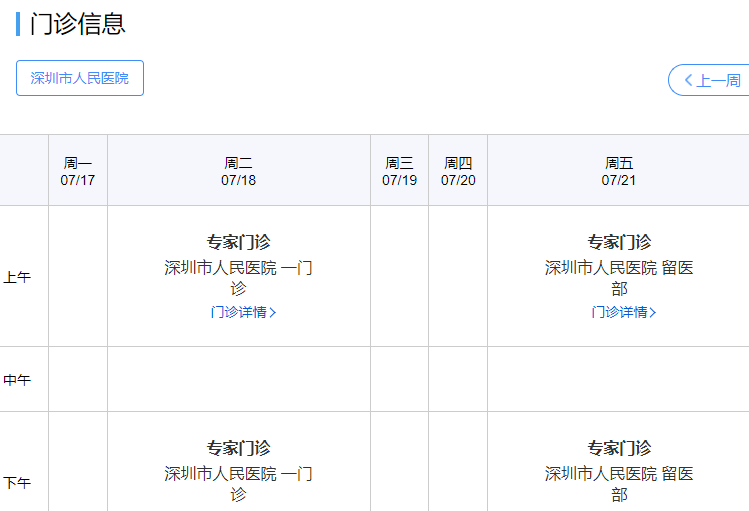749x511 pixels.
Task: Open 门诊详情 for Friday morning clinic
Action: click(618, 312)
